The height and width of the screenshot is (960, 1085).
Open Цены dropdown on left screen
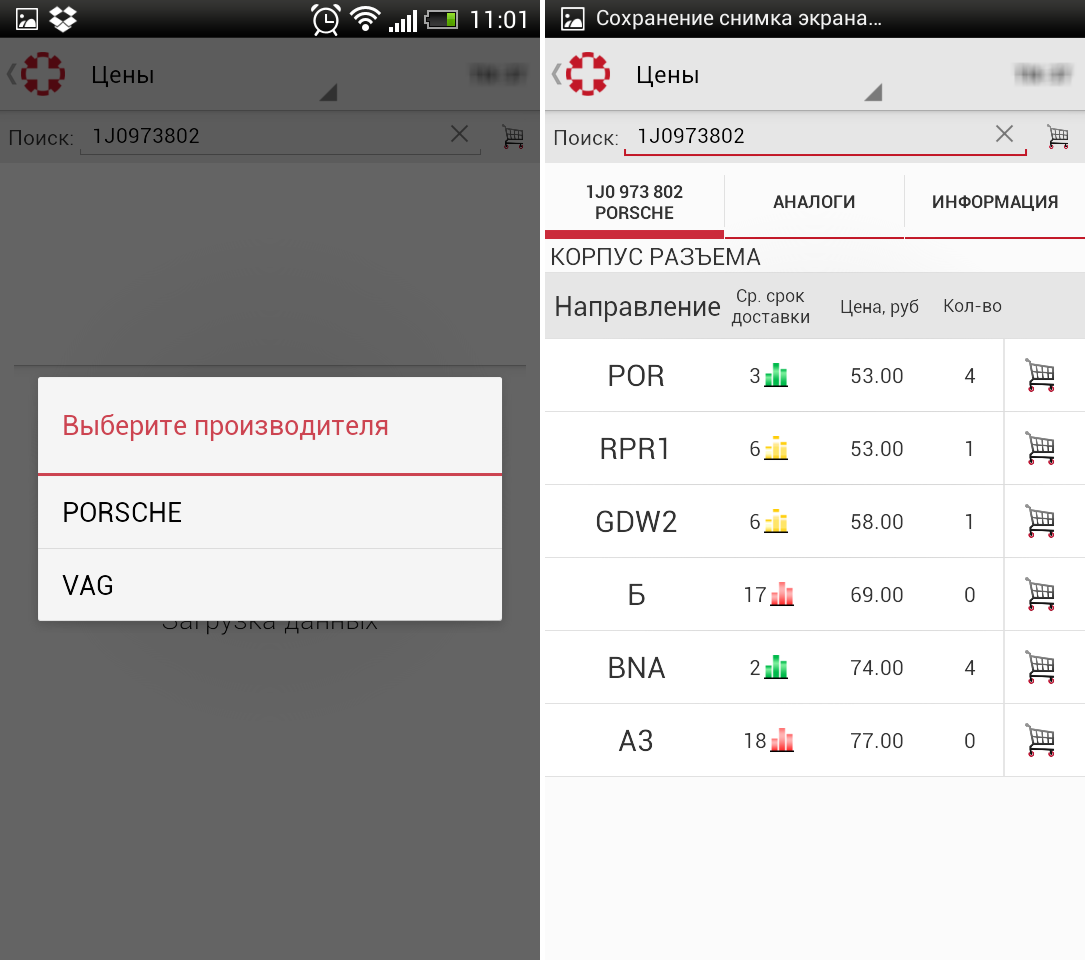point(213,75)
